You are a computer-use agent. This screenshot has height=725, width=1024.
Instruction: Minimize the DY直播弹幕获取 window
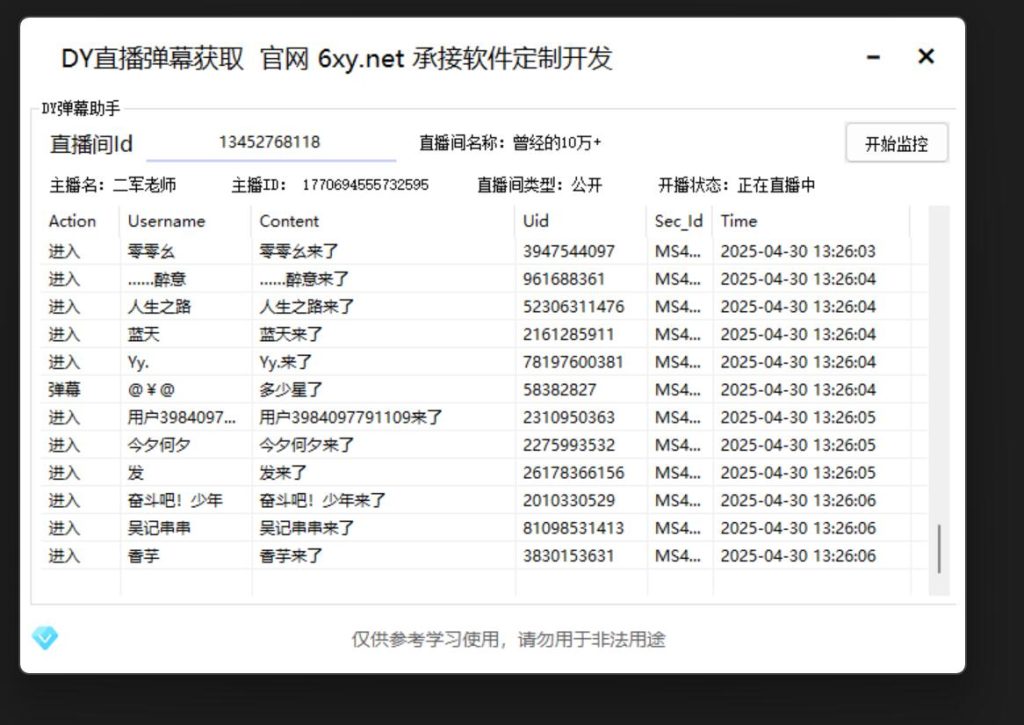(x=873, y=57)
